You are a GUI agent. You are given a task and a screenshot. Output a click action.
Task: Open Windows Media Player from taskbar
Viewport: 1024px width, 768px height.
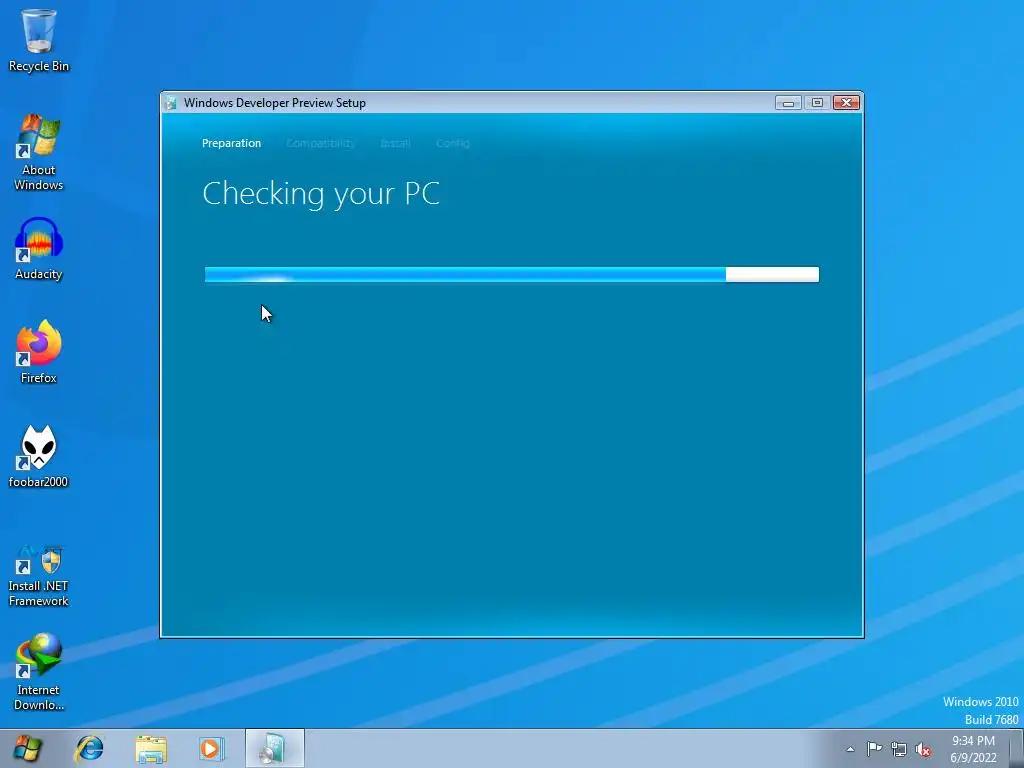[x=212, y=748]
